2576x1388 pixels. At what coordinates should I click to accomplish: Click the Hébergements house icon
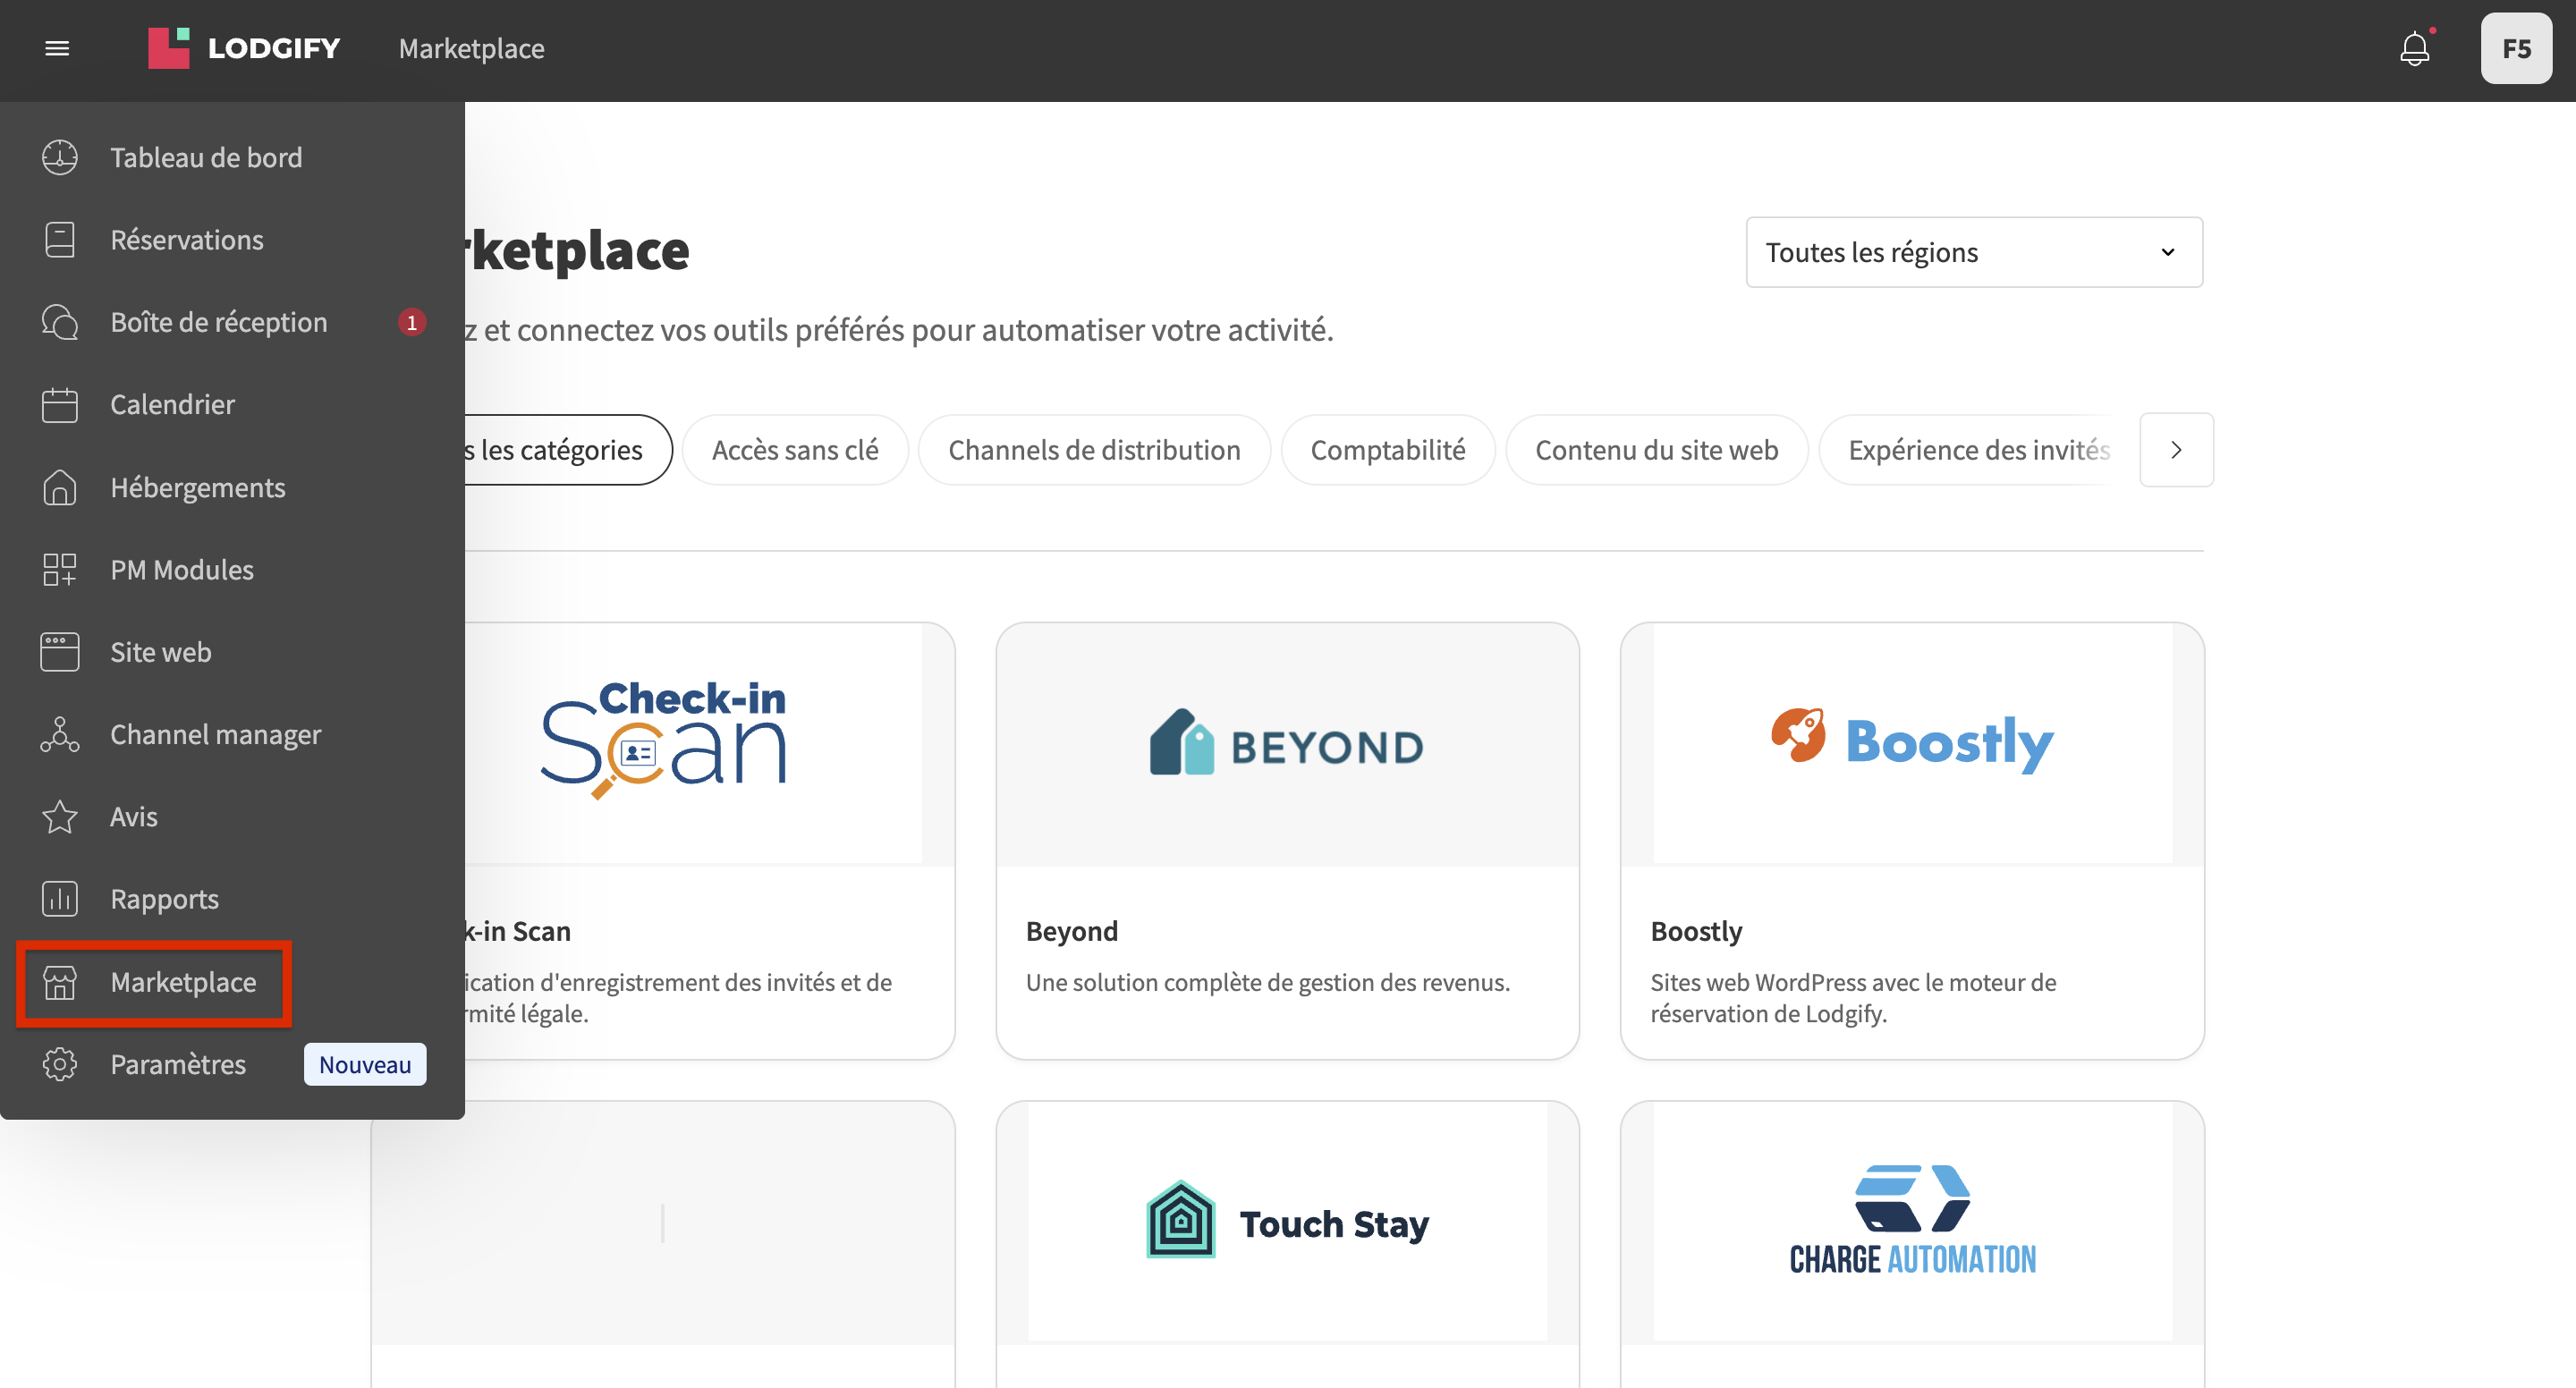[x=59, y=487]
